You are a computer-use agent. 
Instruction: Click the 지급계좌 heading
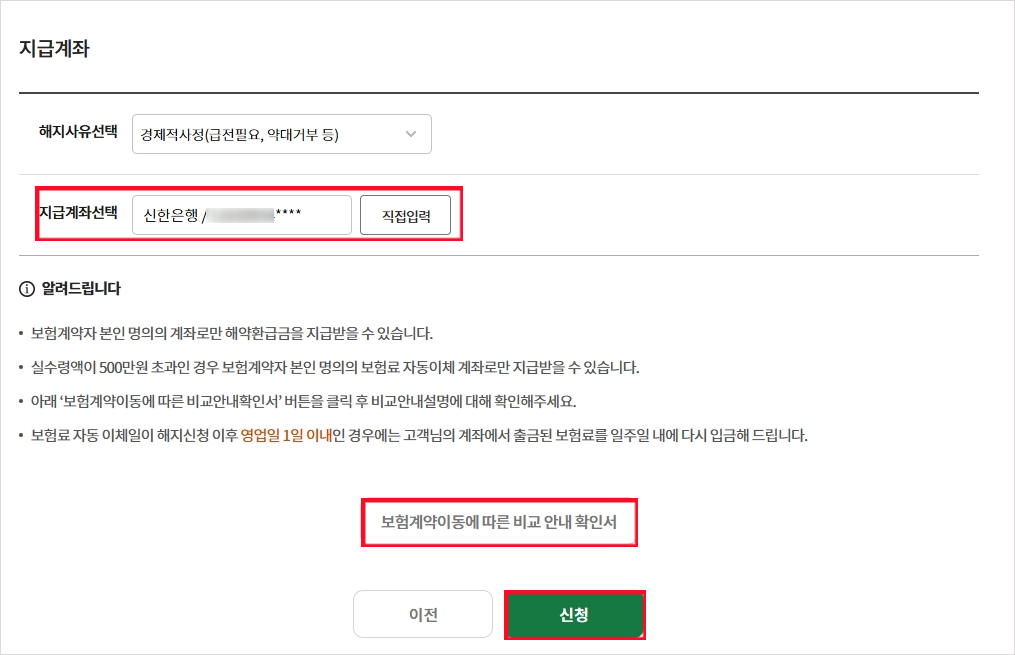point(54,49)
